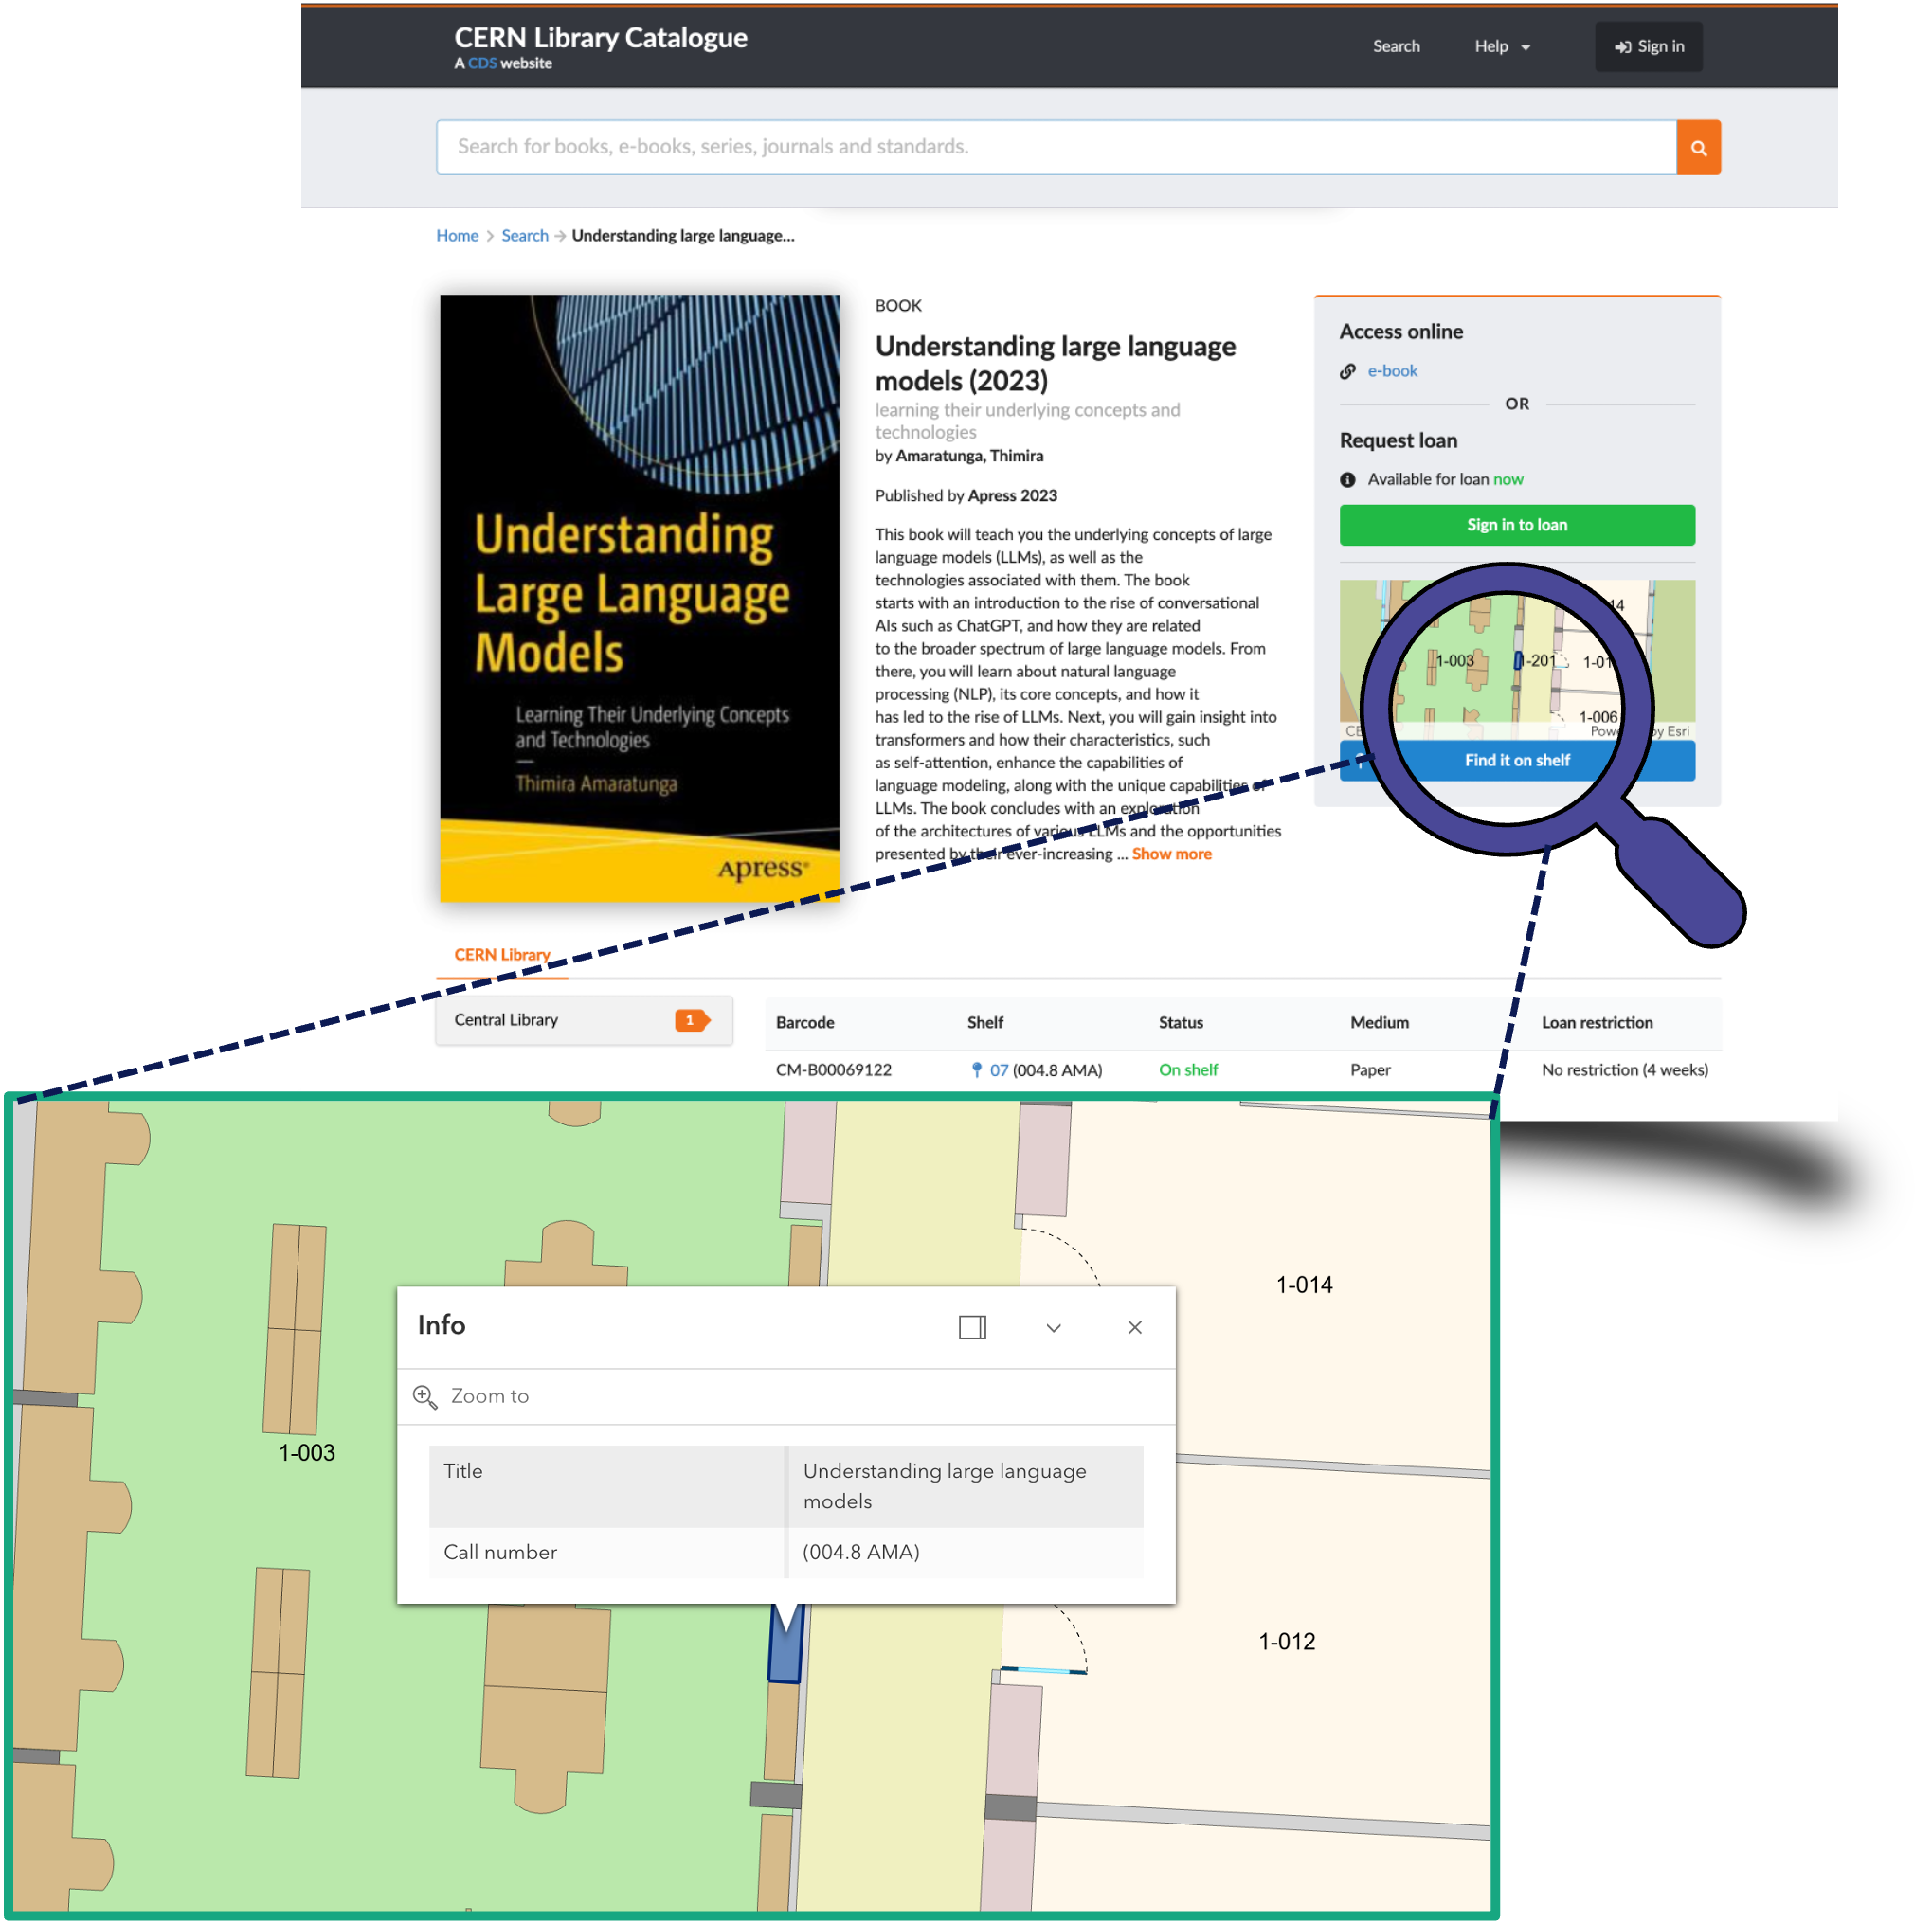Click the CDS website link in header
This screenshot has height=1923, width=1932.
point(482,63)
